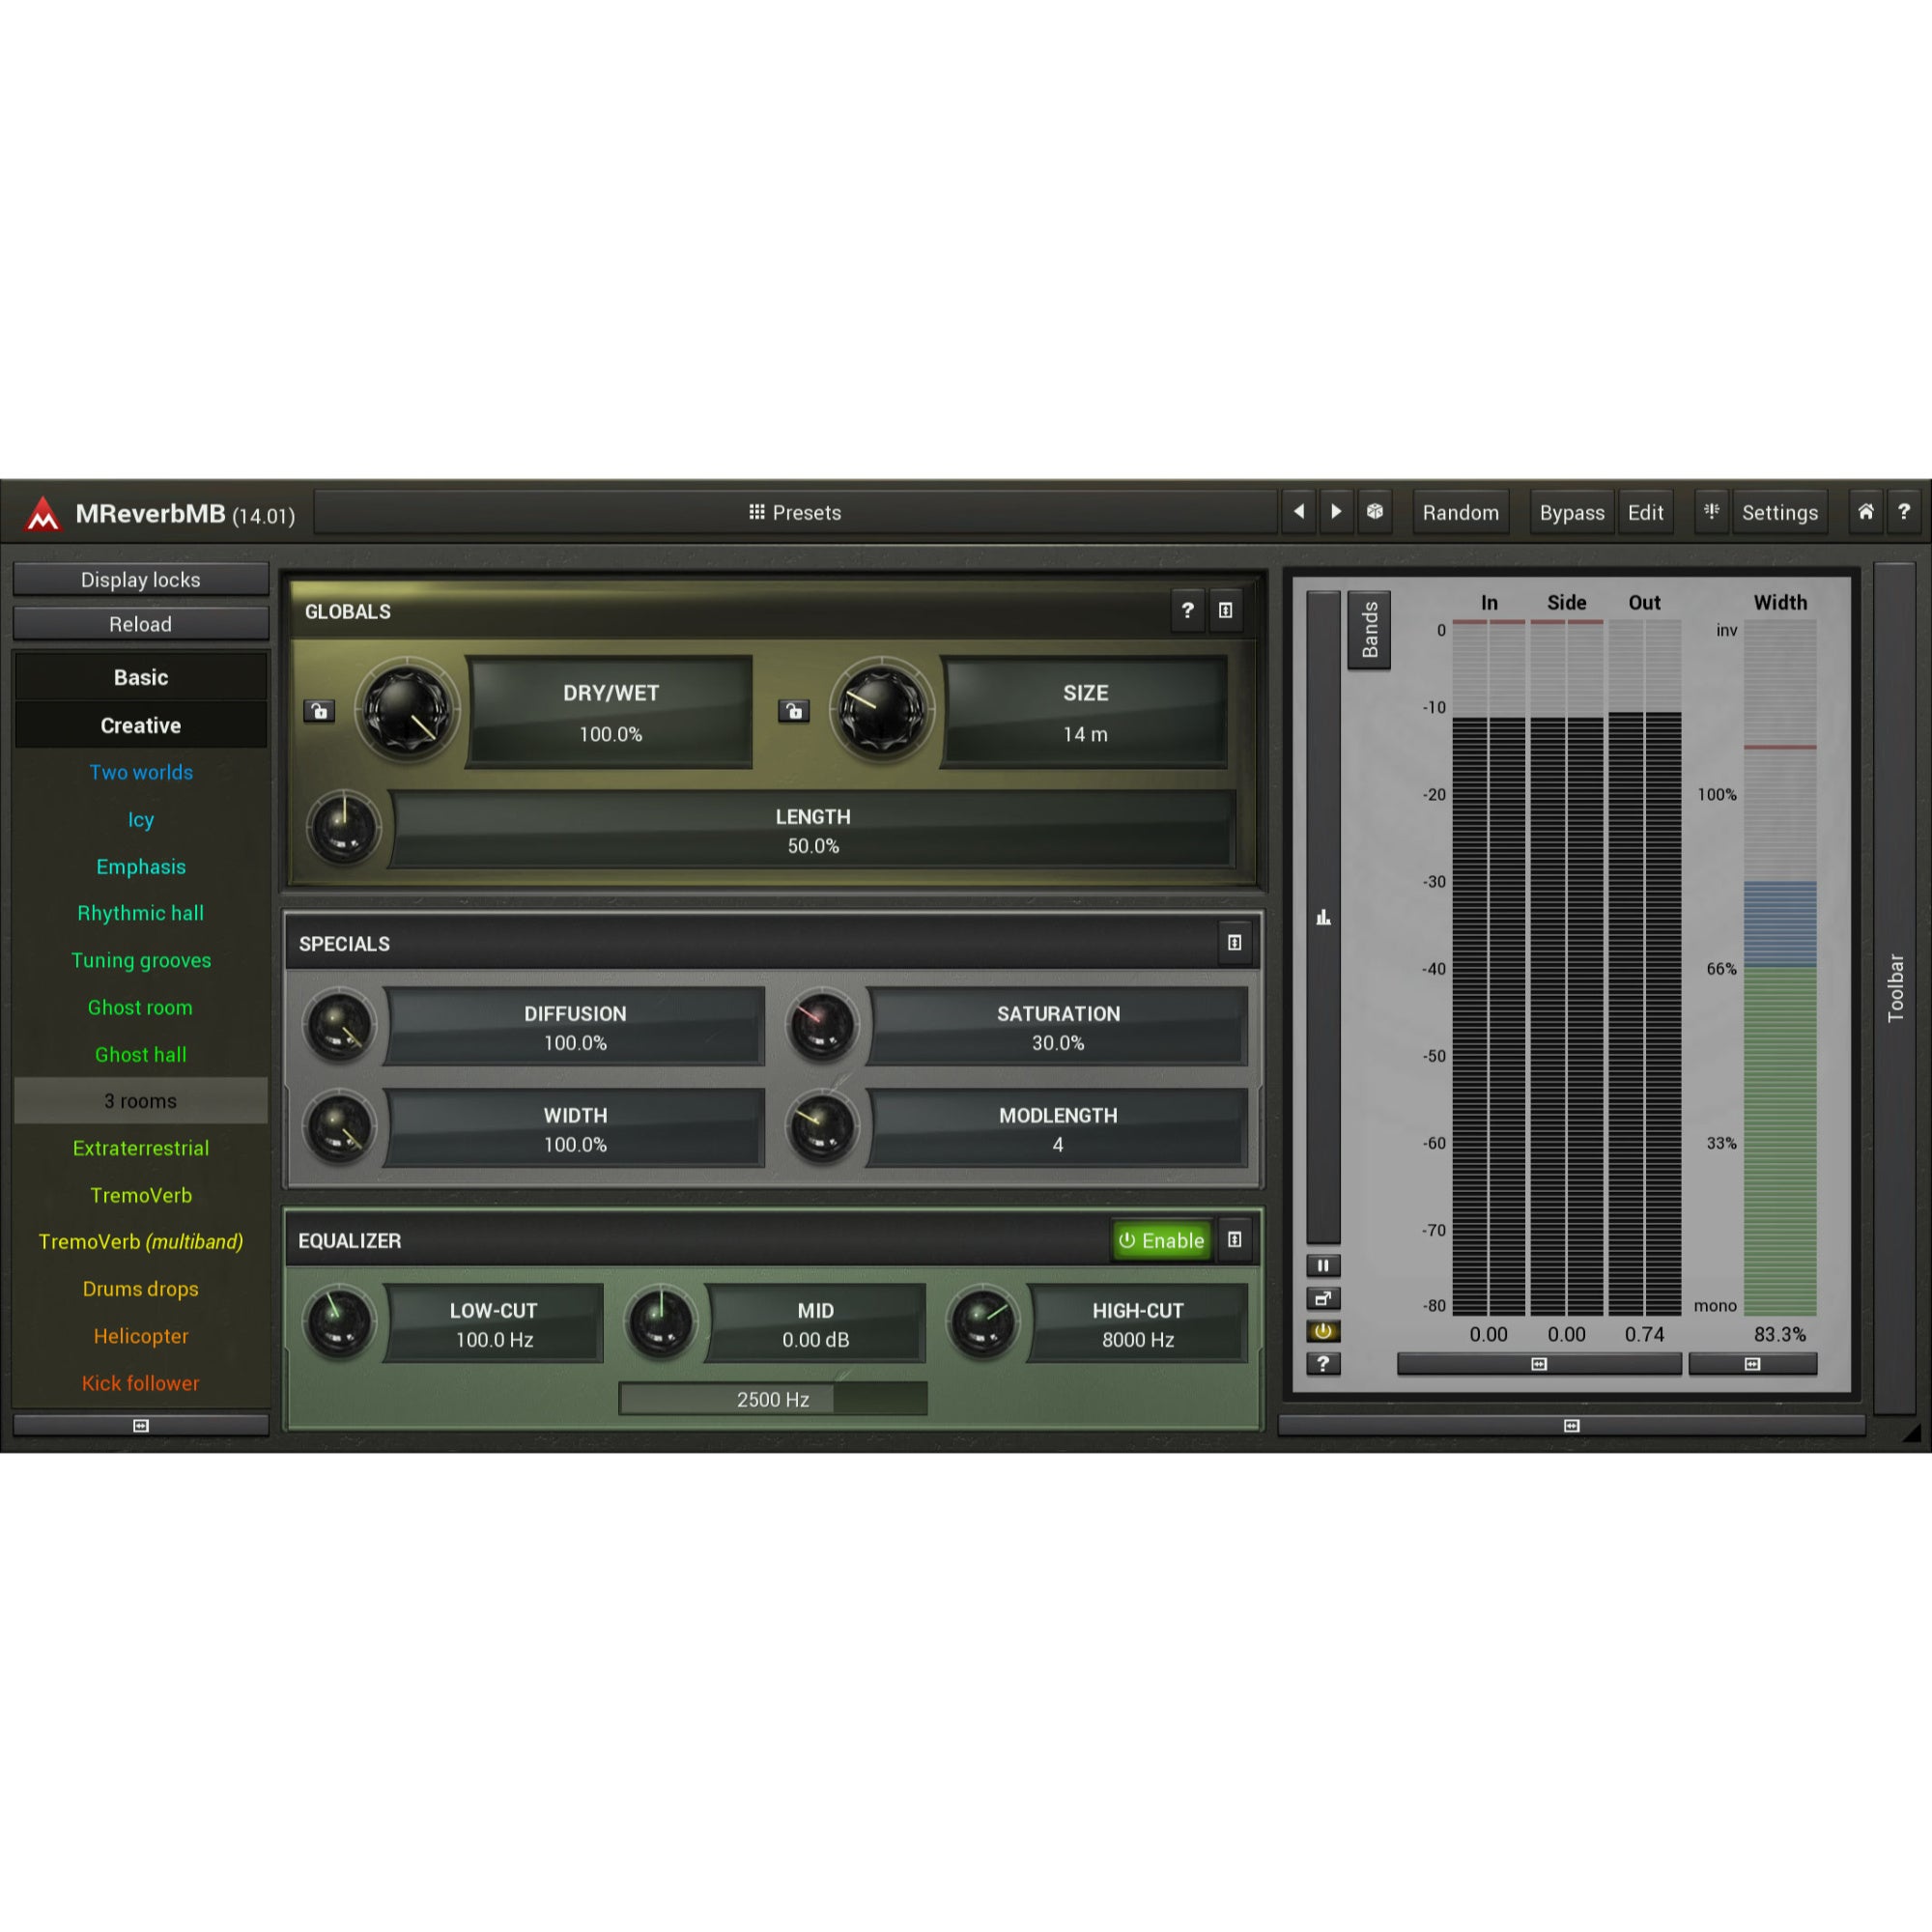
Task: Click the wide expander under meter panel
Action: [1571, 1425]
